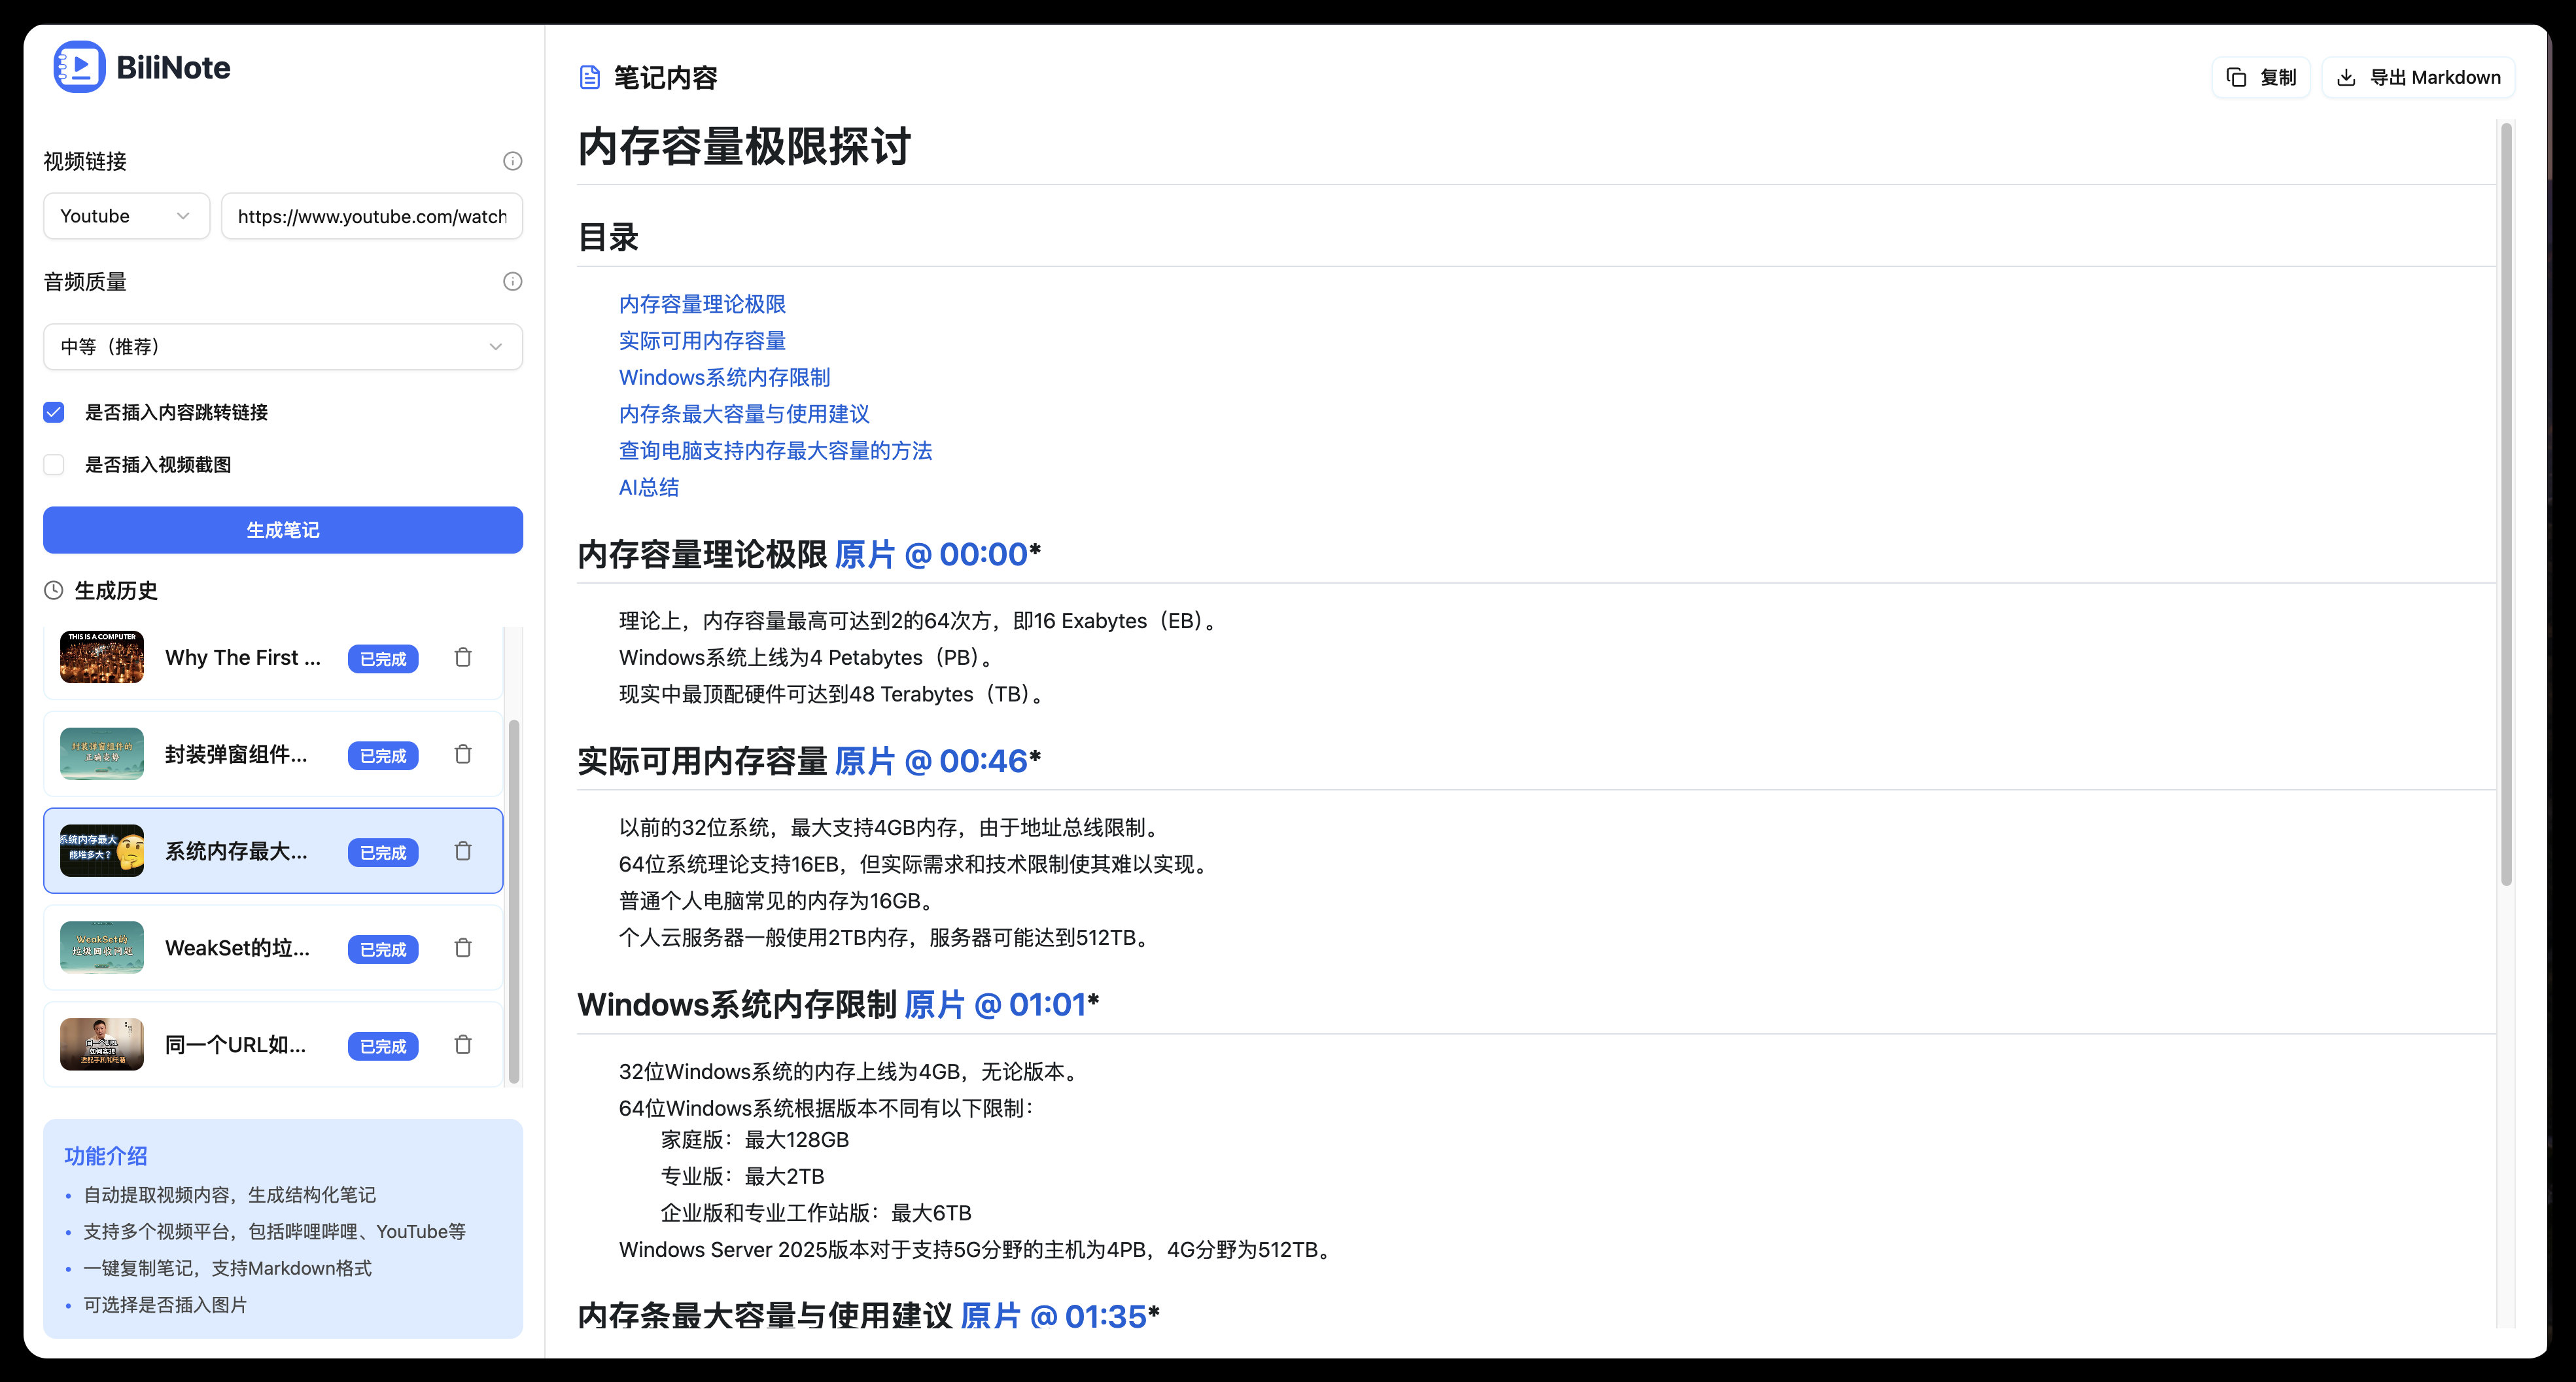Select the 系统内存最大 history thumbnail

coord(101,851)
